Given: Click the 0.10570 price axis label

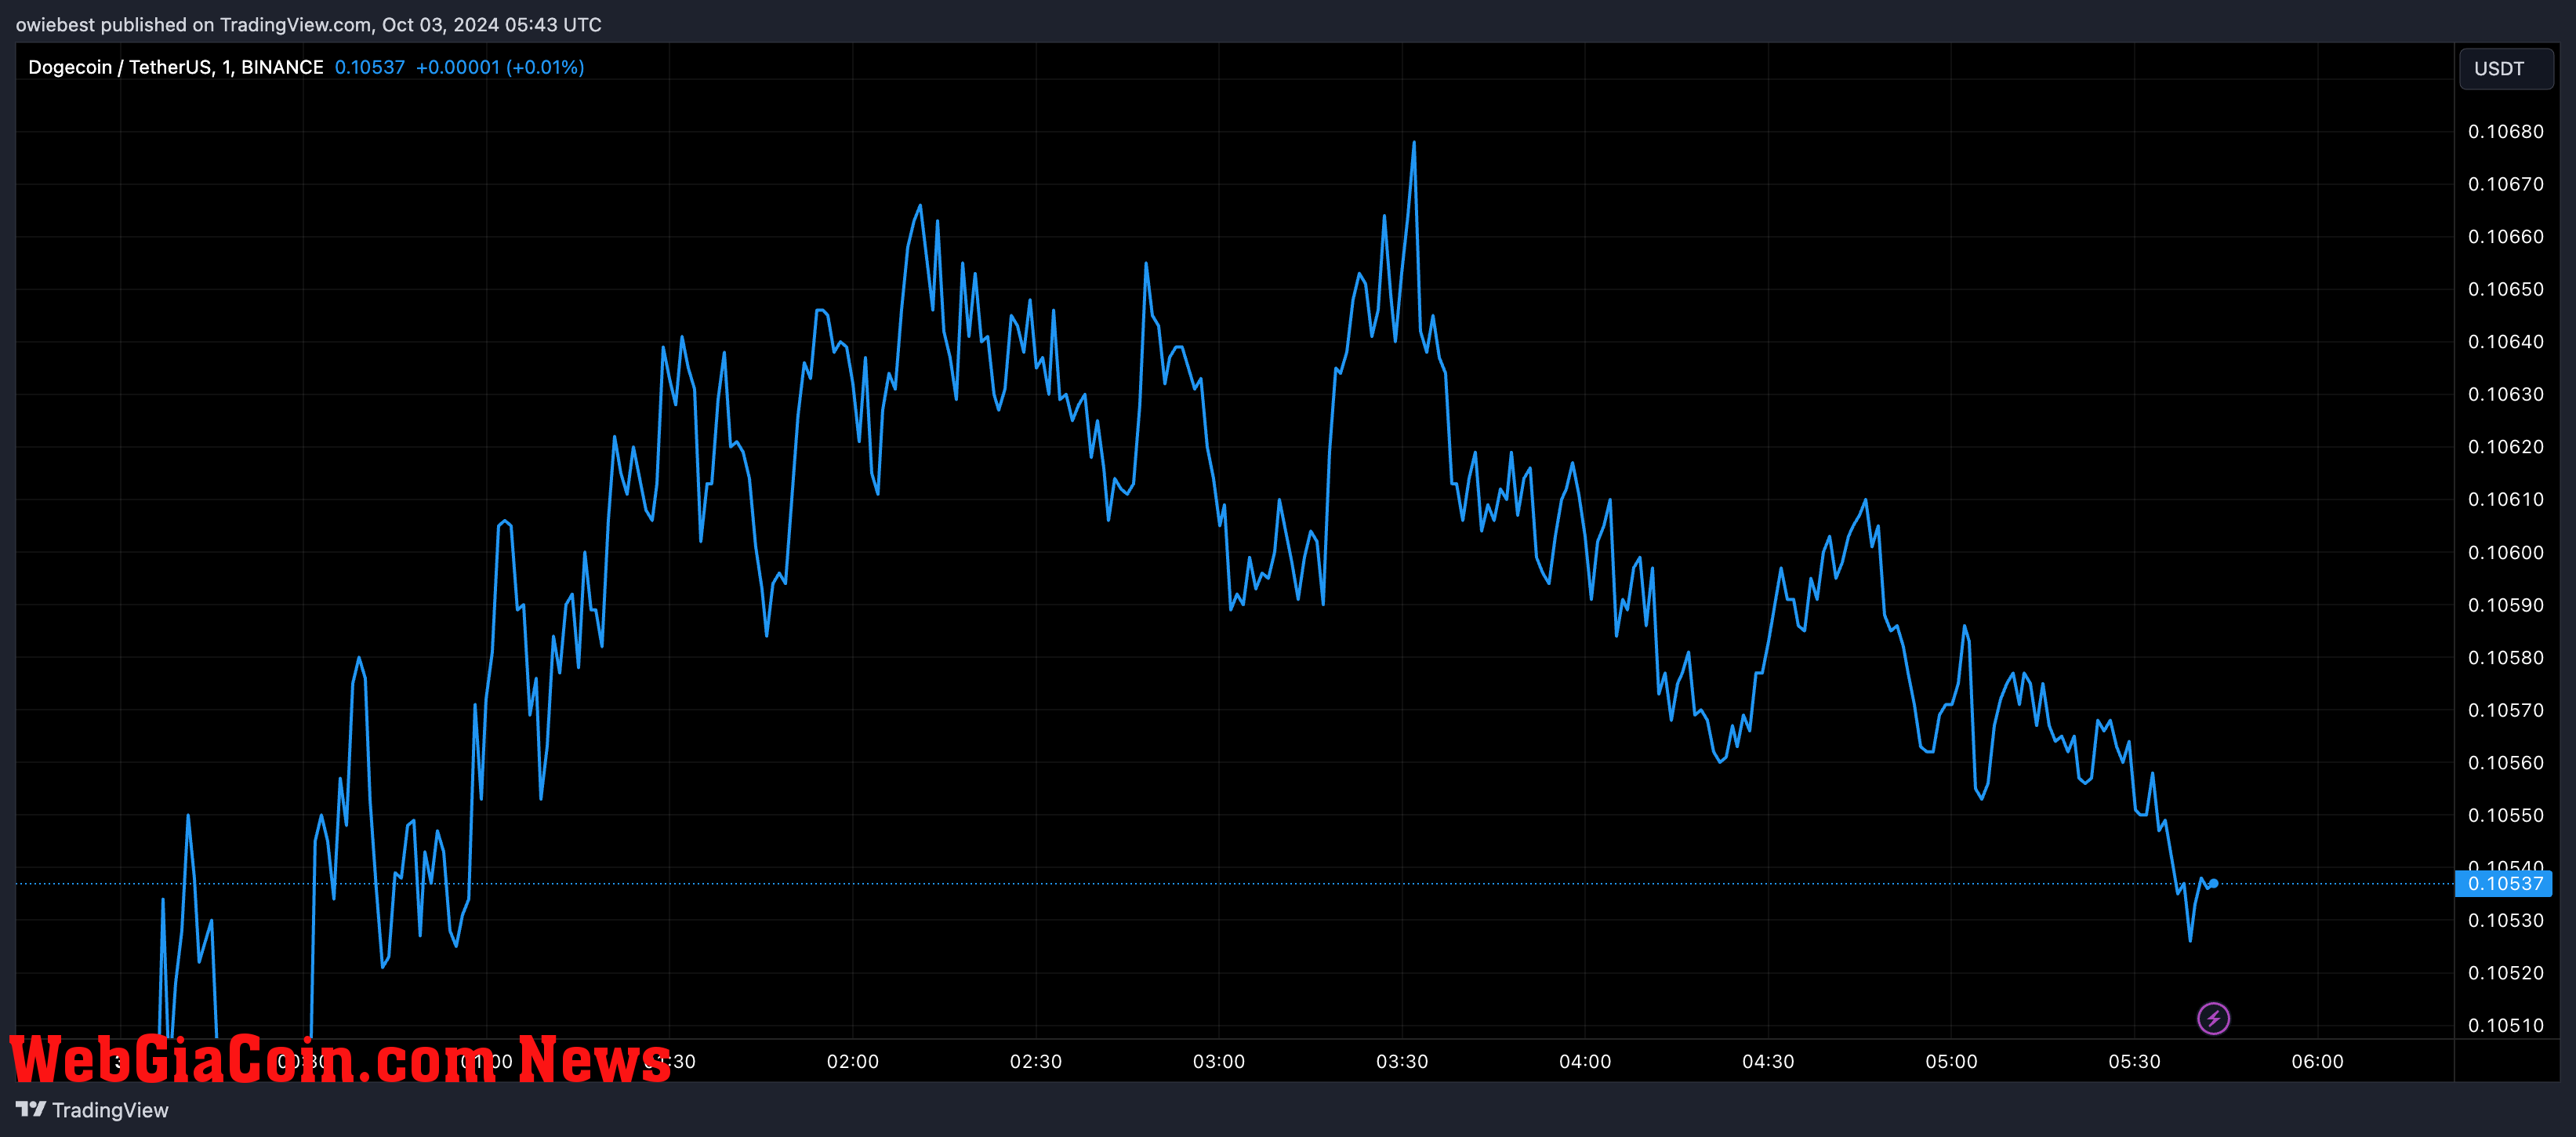Looking at the screenshot, I should pos(2505,710).
